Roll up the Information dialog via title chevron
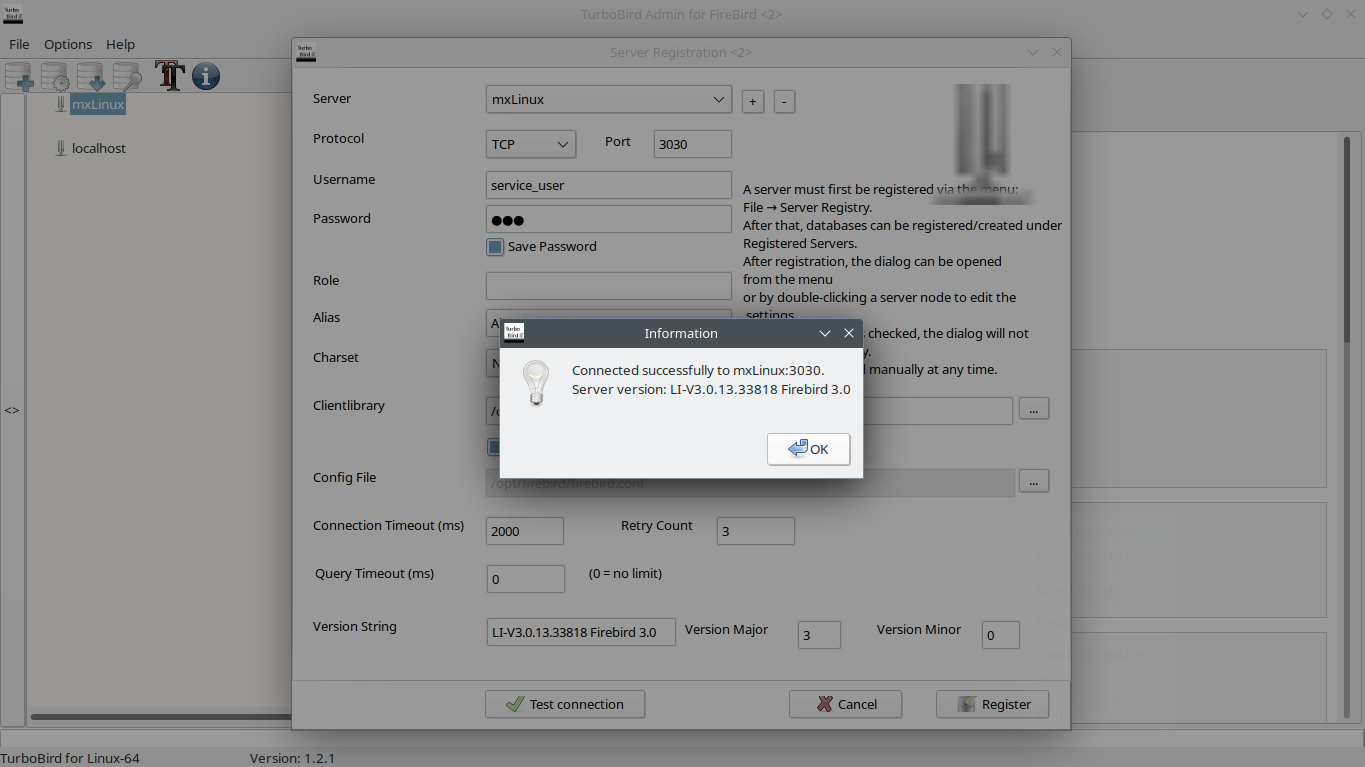The width and height of the screenshot is (1365, 767). point(825,333)
